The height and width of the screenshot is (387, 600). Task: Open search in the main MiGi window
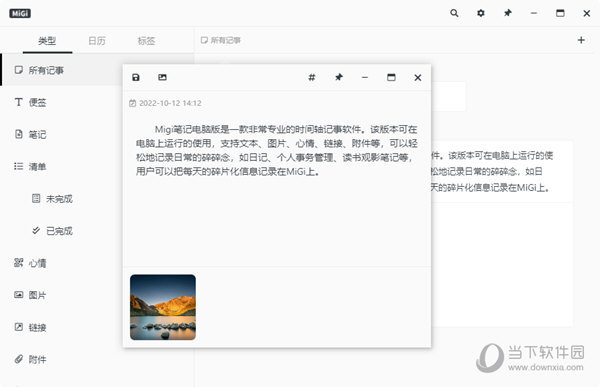coord(454,13)
